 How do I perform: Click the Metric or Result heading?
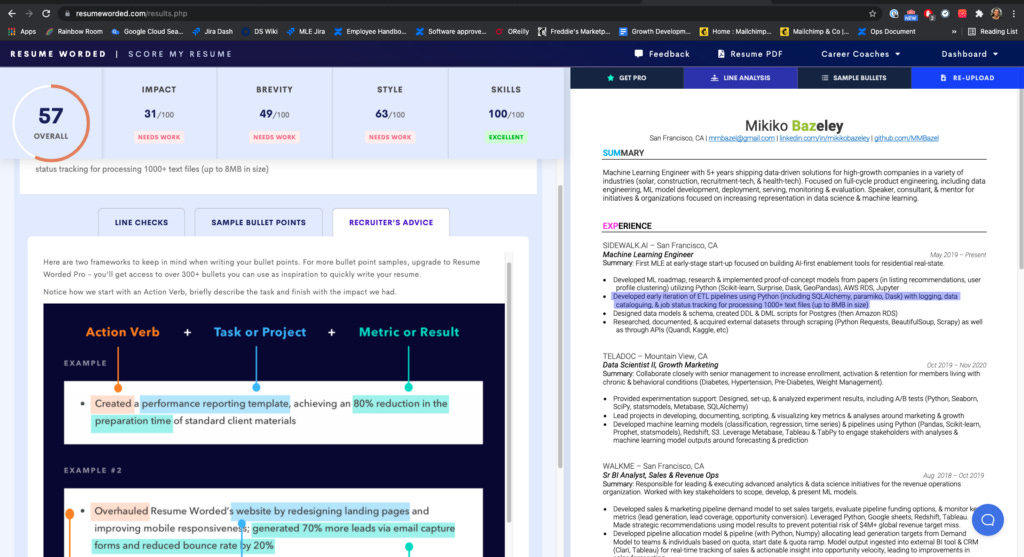(x=409, y=332)
